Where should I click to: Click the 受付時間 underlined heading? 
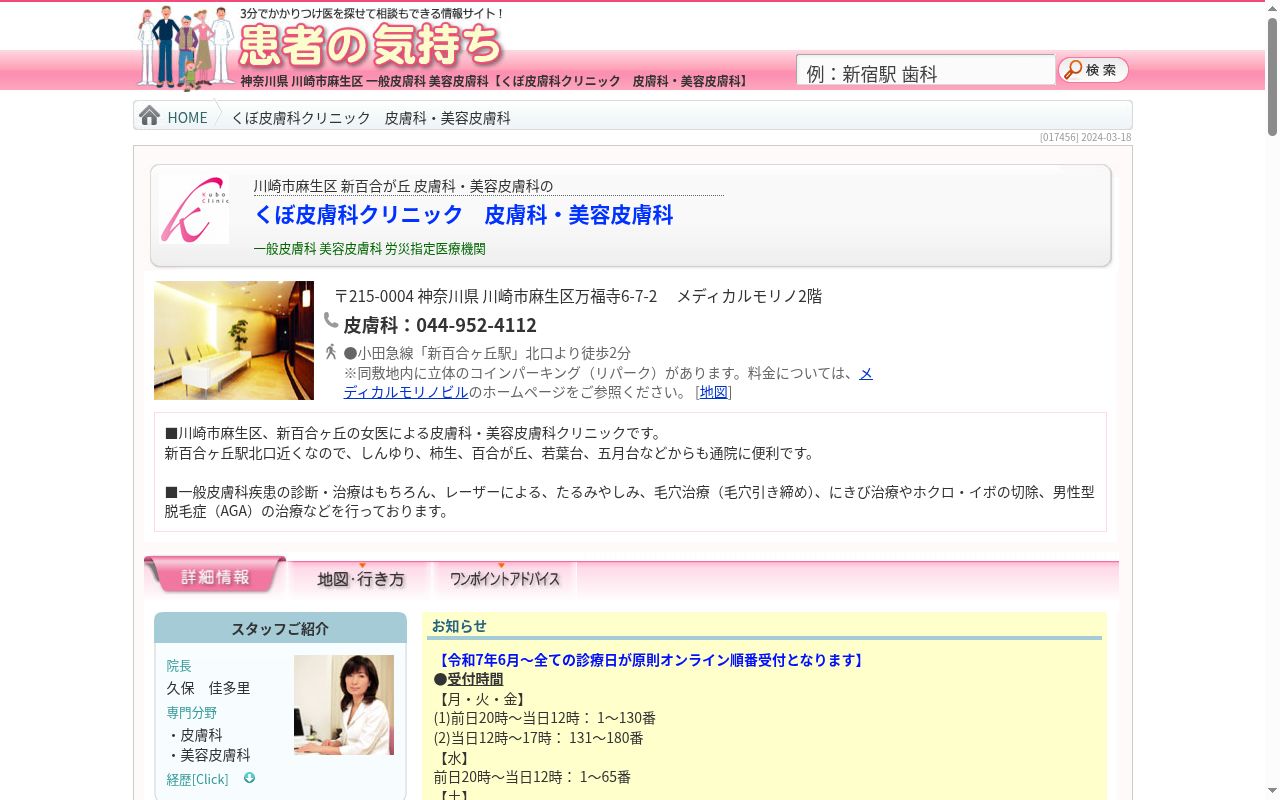[475, 679]
